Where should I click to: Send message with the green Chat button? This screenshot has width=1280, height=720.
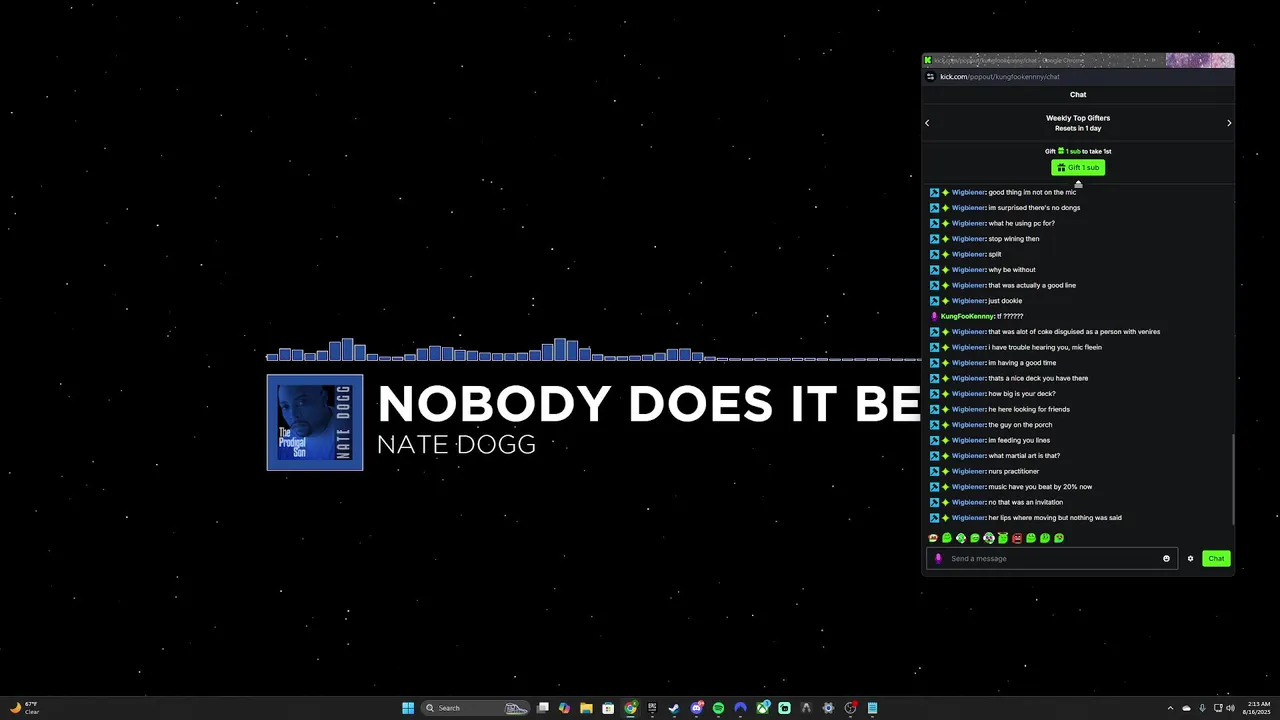(1216, 559)
